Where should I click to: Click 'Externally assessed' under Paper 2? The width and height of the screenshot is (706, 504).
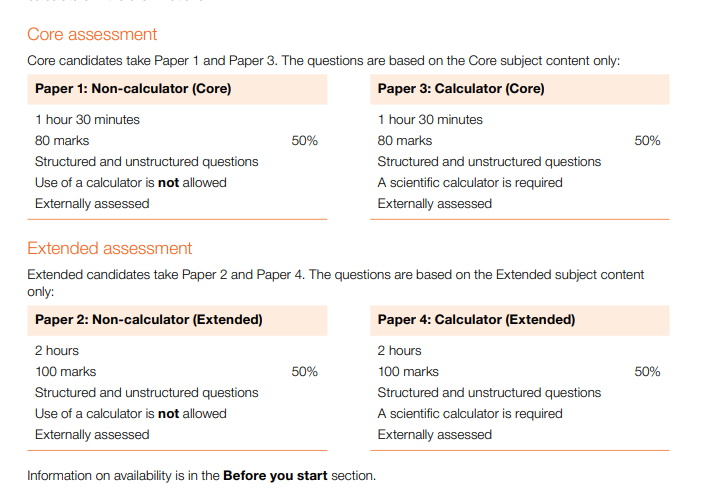(x=92, y=435)
